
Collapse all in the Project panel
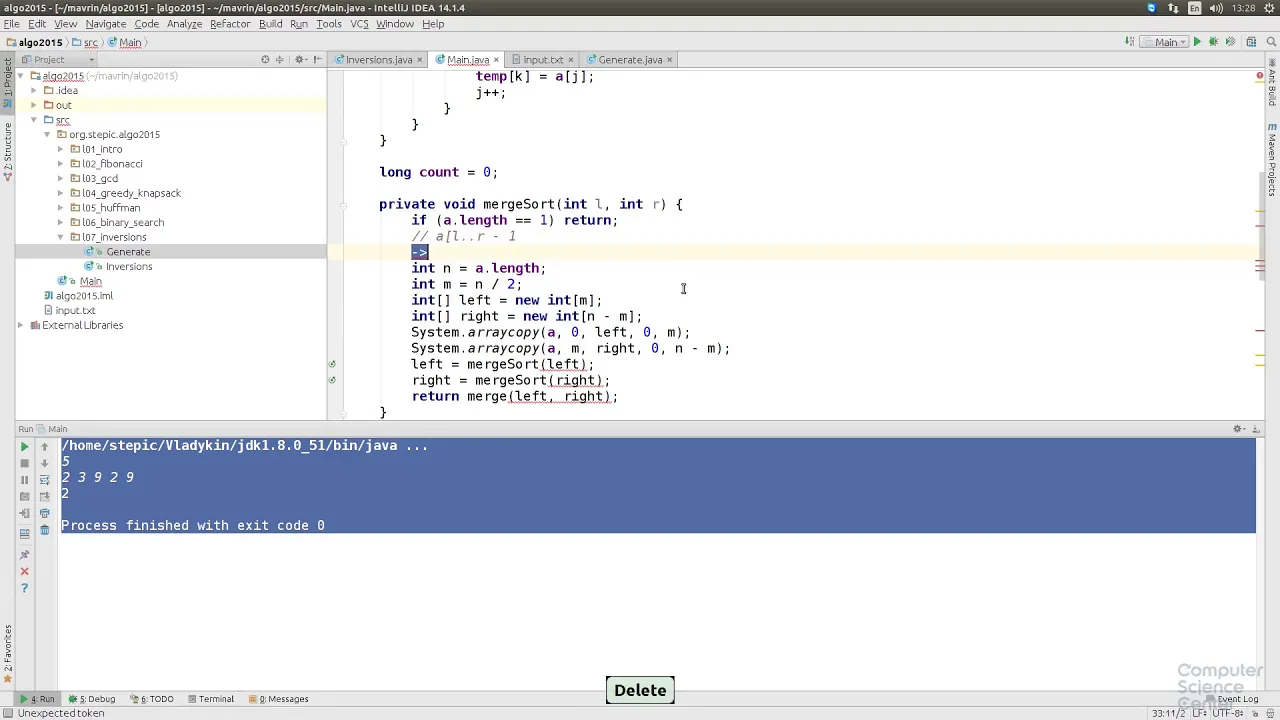[280, 60]
